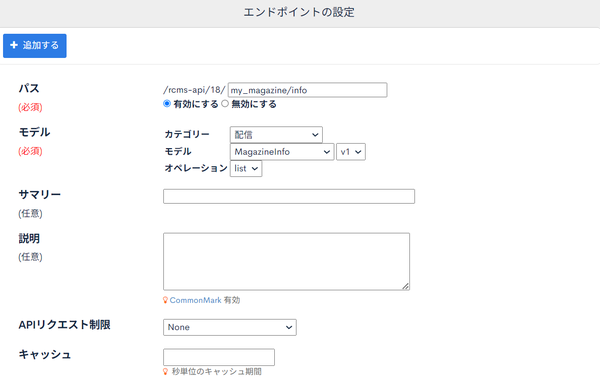Click the plus icon on 追加する
Viewport: 600px width, 380px height.
[x=14, y=45]
